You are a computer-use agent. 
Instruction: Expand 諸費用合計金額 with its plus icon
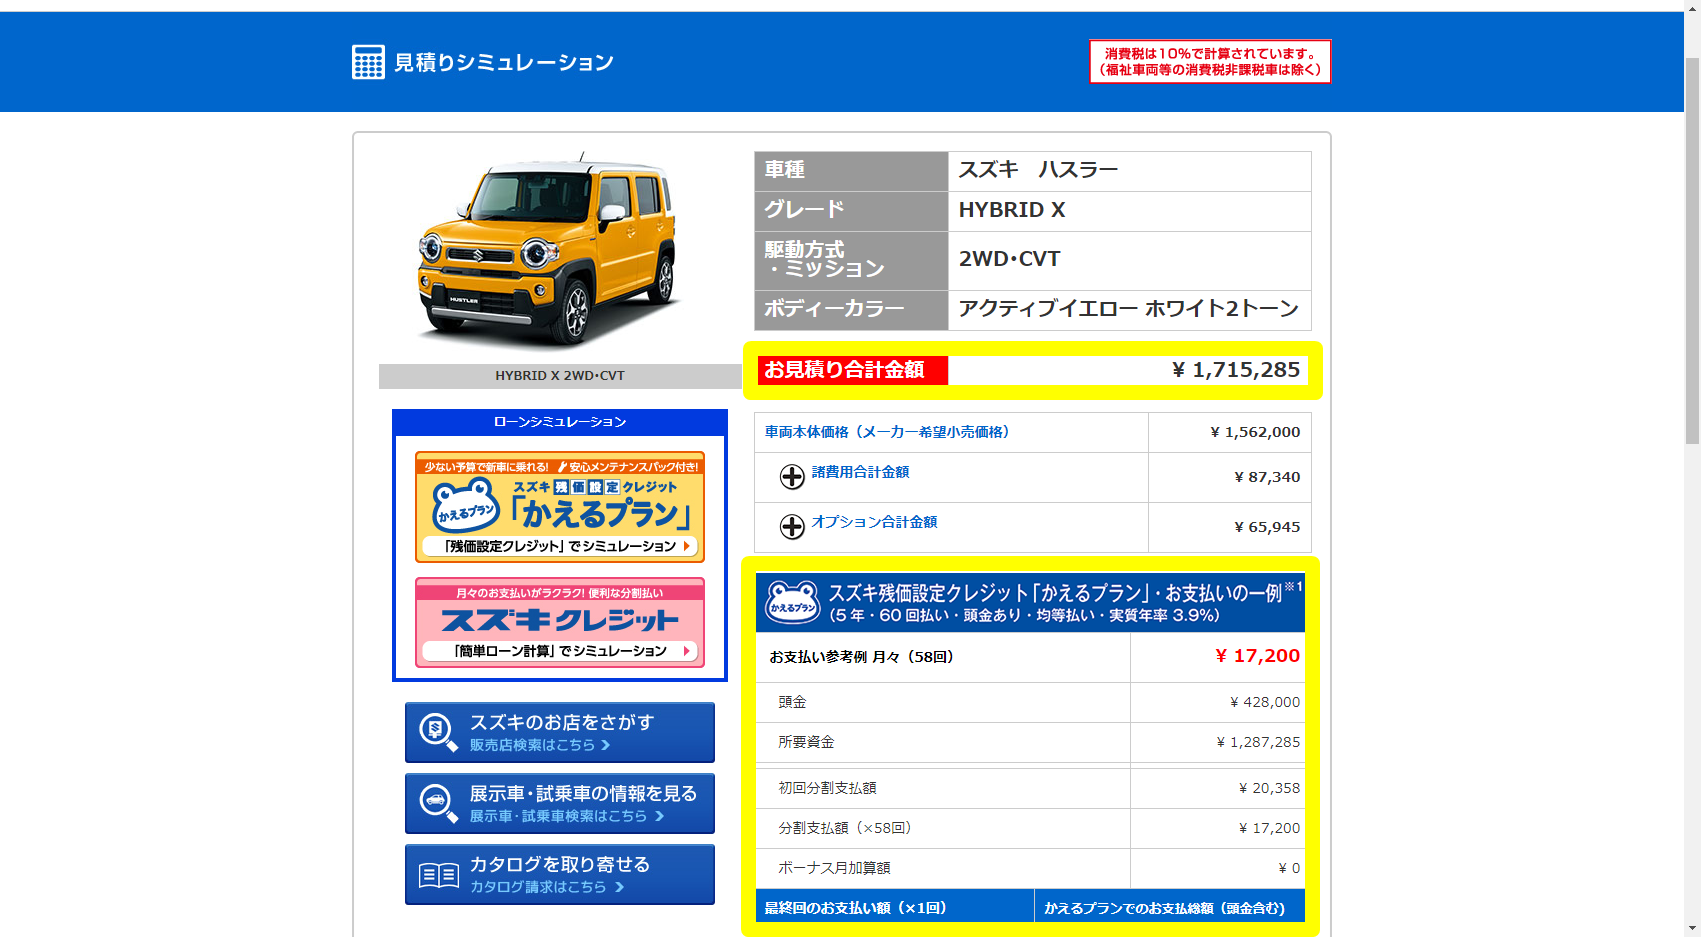coord(792,477)
